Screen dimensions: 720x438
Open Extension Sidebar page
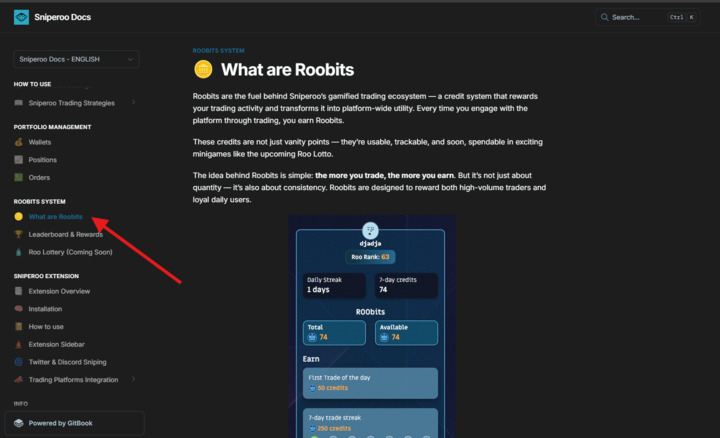pos(56,344)
